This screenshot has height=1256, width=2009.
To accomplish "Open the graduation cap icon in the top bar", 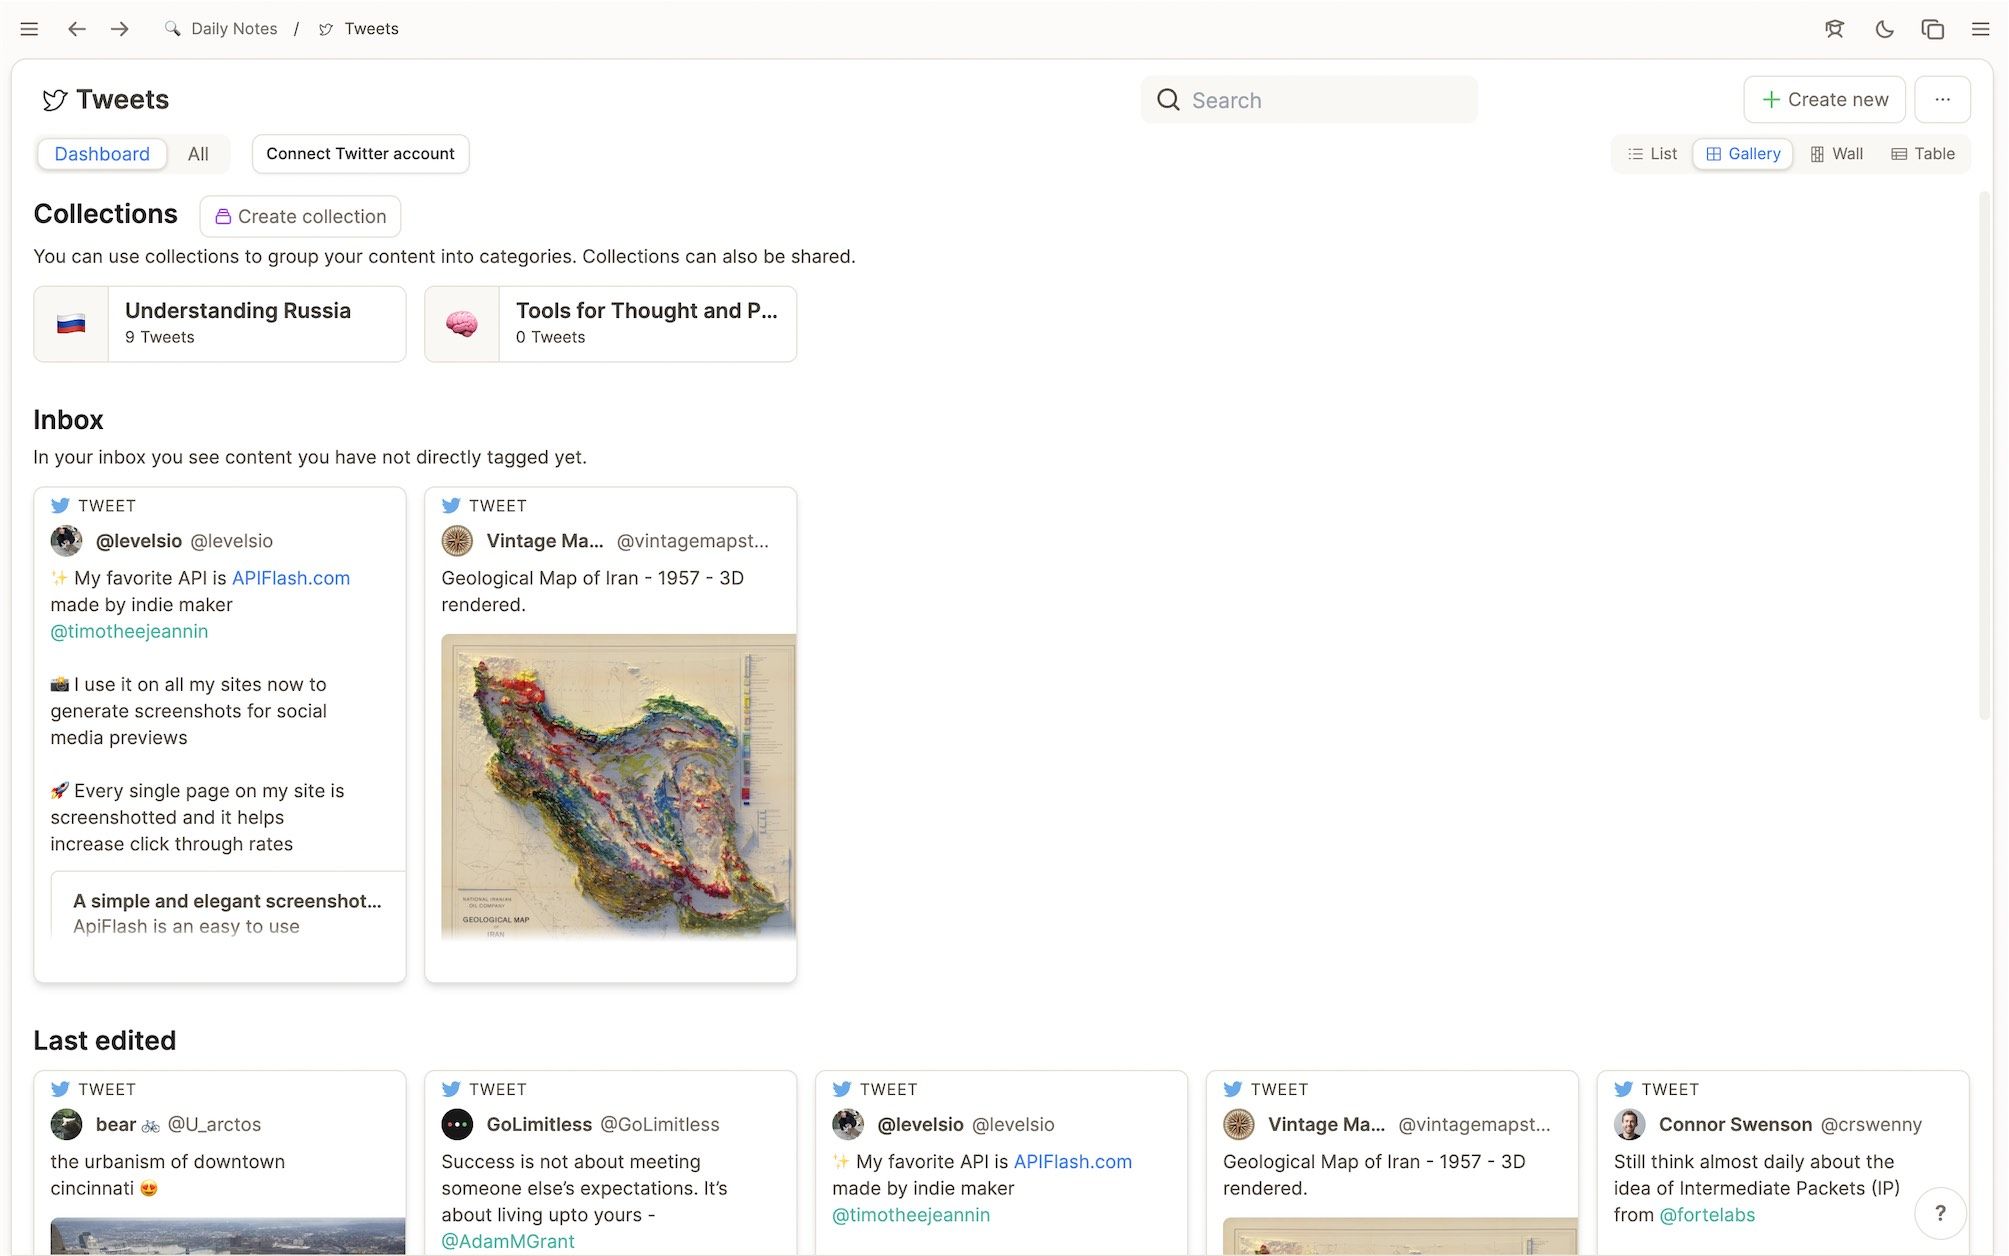I will [1835, 29].
